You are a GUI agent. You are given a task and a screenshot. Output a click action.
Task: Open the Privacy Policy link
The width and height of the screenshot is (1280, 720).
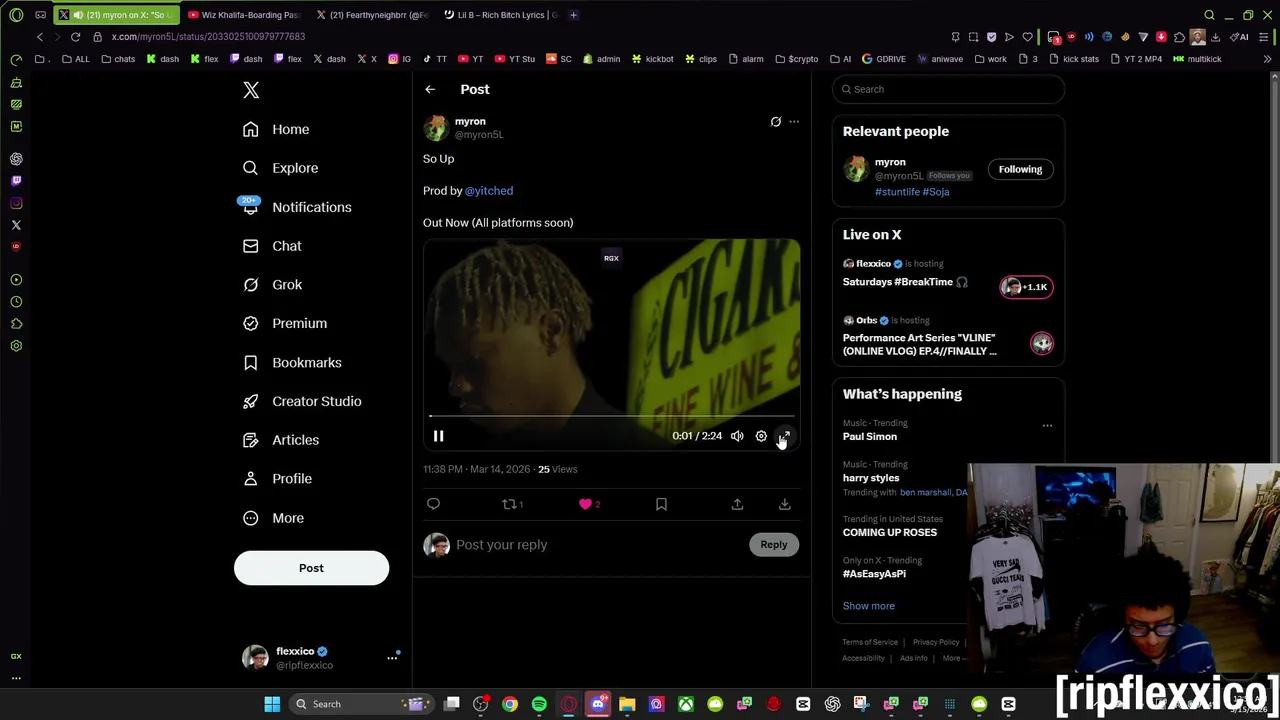pos(936,642)
